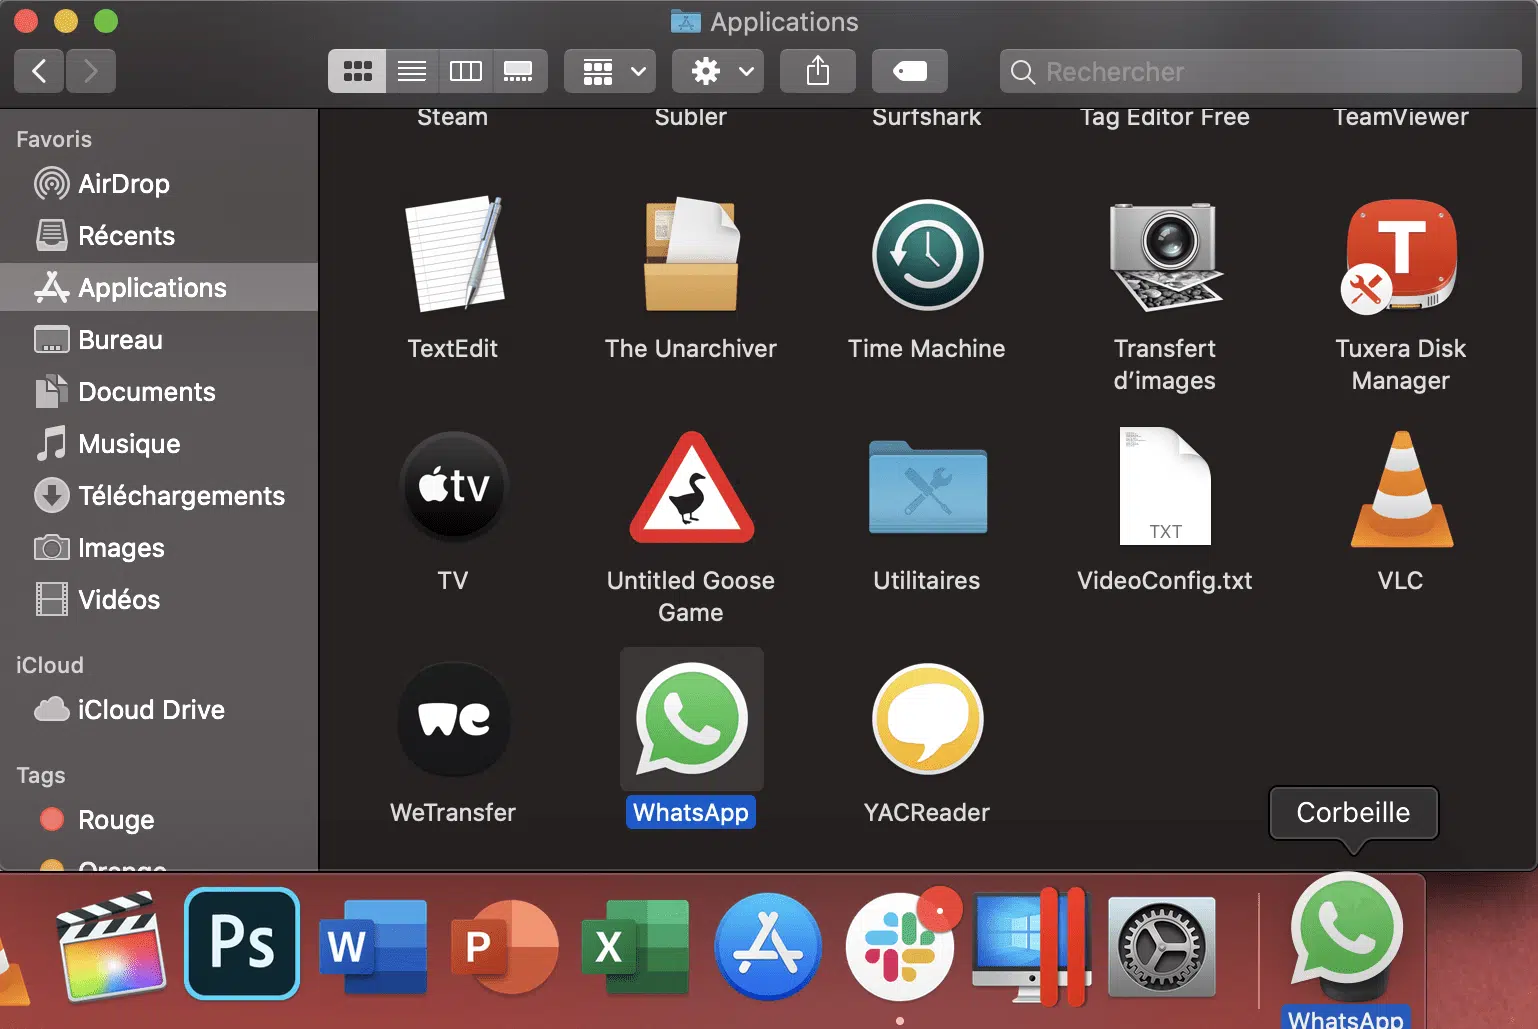
Task: Open Documents in the sidebar
Action: [159, 392]
